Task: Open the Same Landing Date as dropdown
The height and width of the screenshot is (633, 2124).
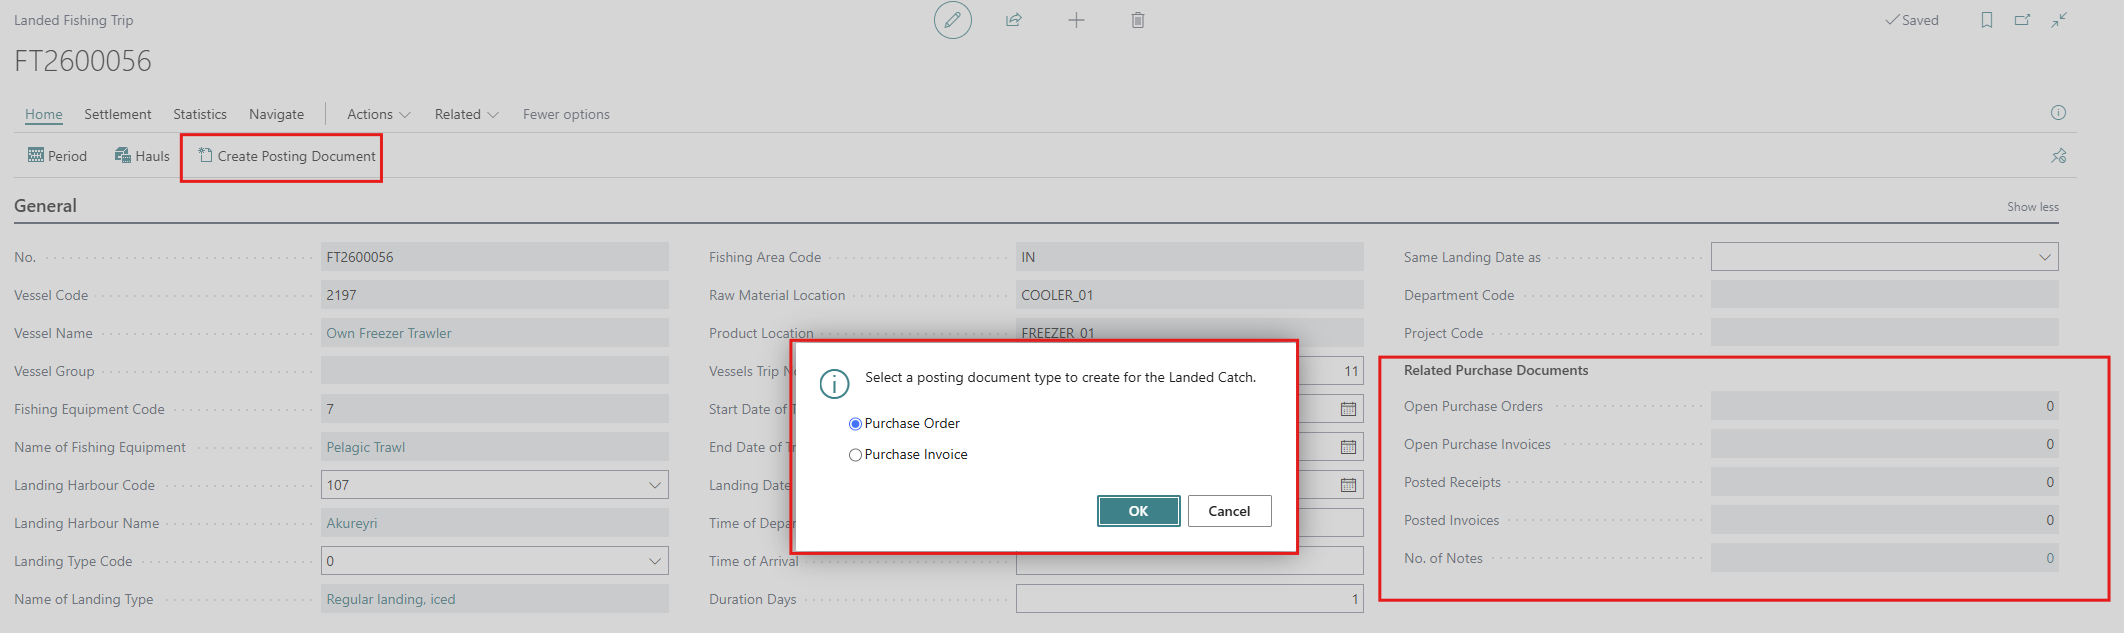Action: point(2044,257)
